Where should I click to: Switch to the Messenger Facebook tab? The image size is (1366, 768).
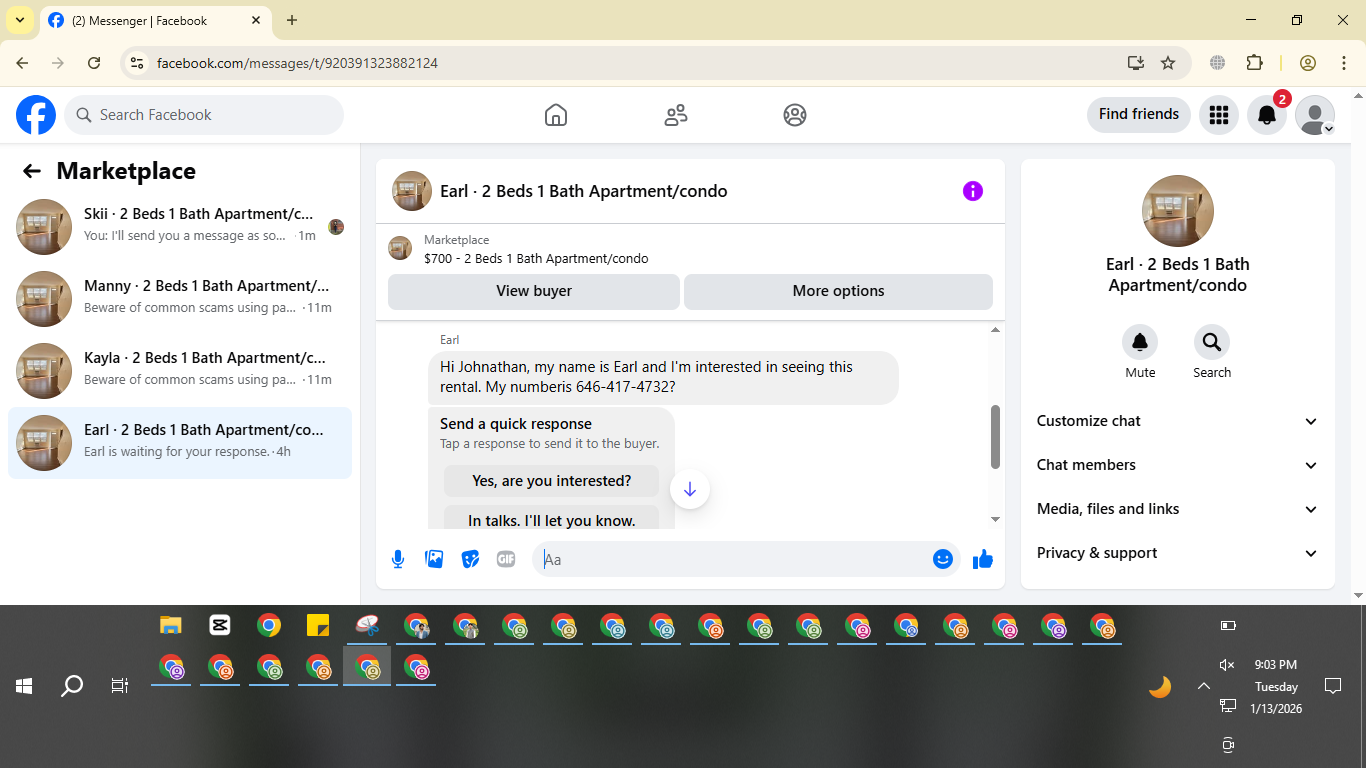155,21
